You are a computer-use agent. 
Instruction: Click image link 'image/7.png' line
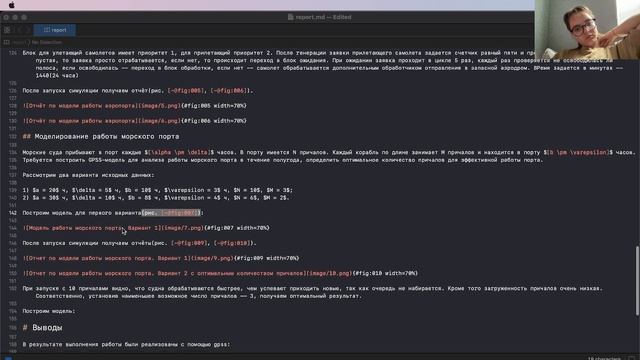pyautogui.click(x=146, y=228)
